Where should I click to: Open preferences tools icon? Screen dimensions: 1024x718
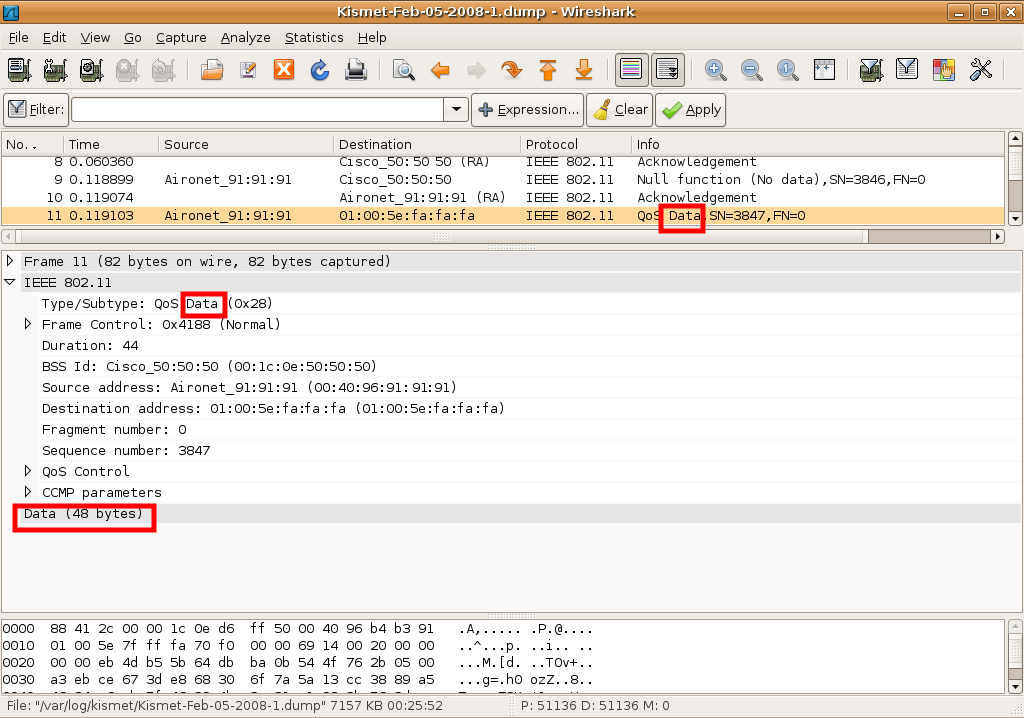[x=980, y=69]
